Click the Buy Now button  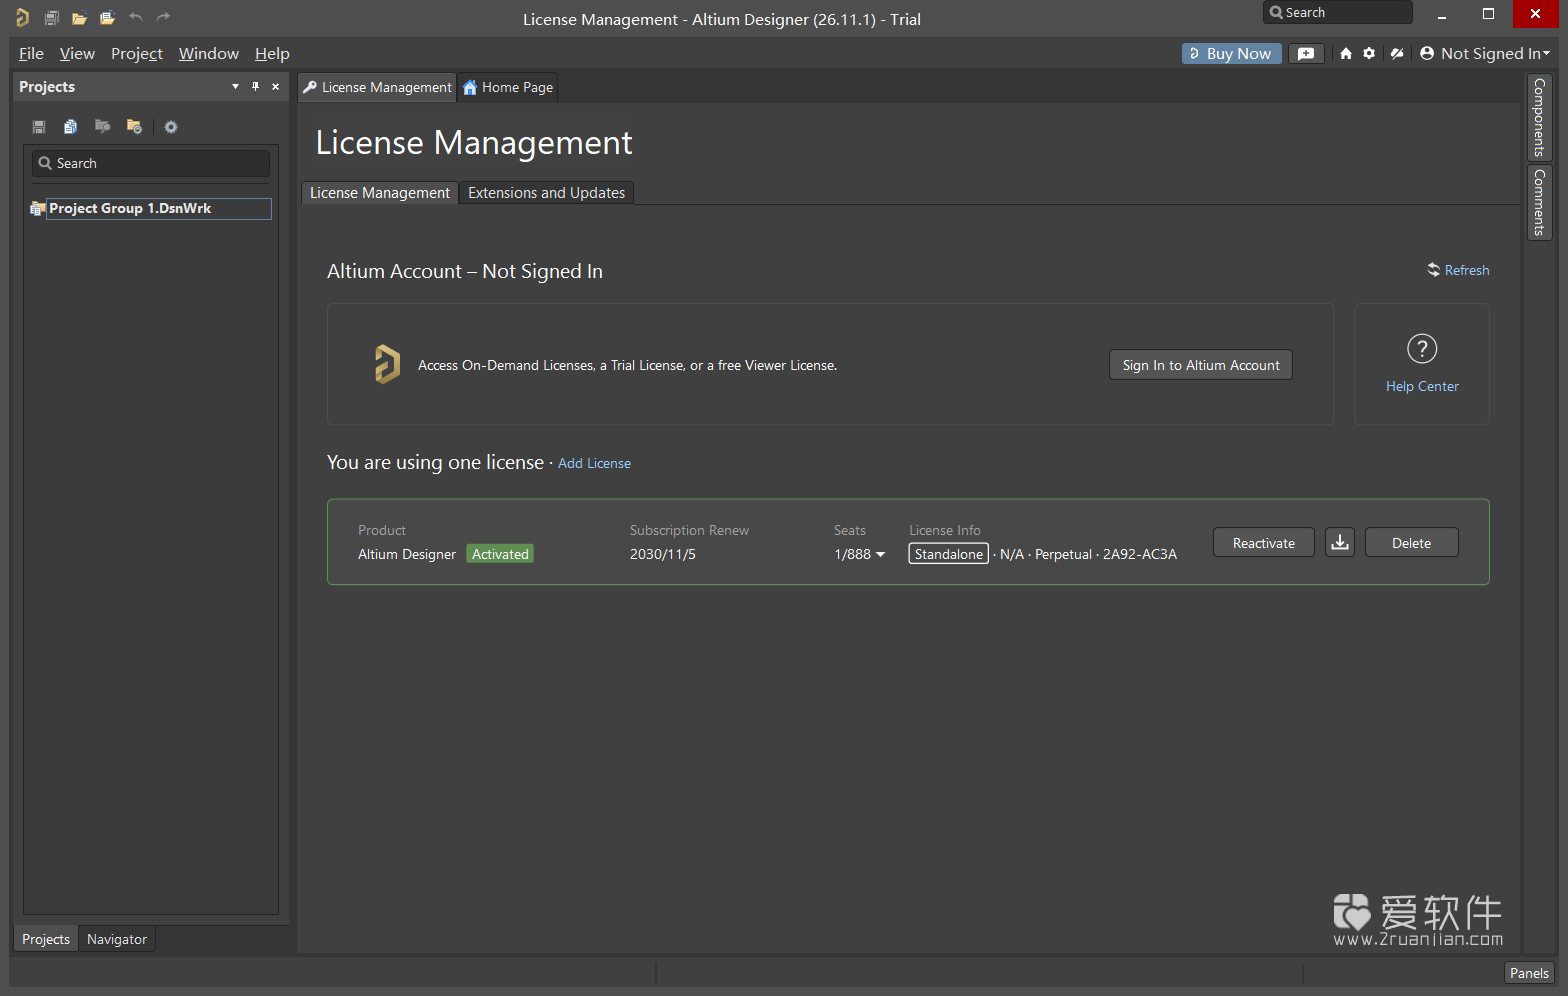(x=1232, y=54)
